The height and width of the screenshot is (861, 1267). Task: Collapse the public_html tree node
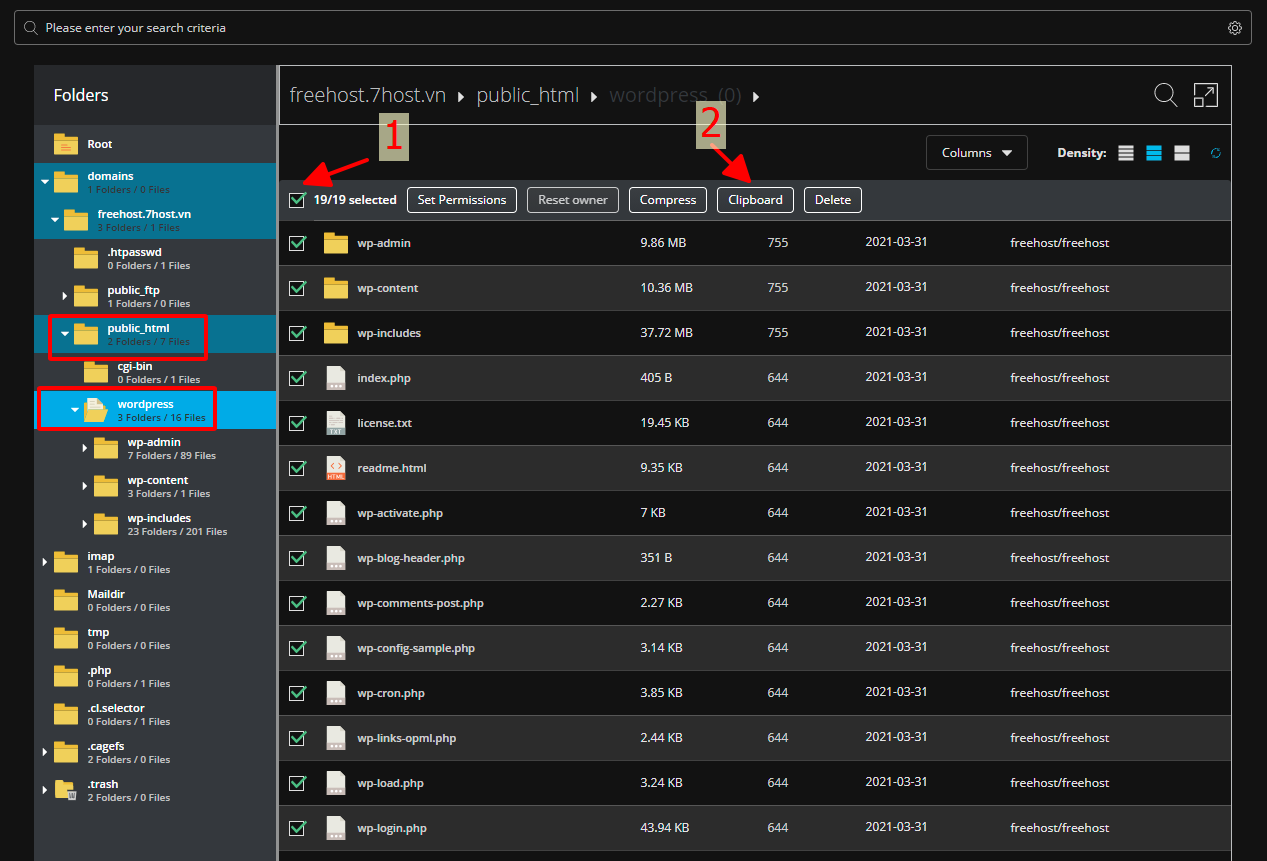(64, 334)
